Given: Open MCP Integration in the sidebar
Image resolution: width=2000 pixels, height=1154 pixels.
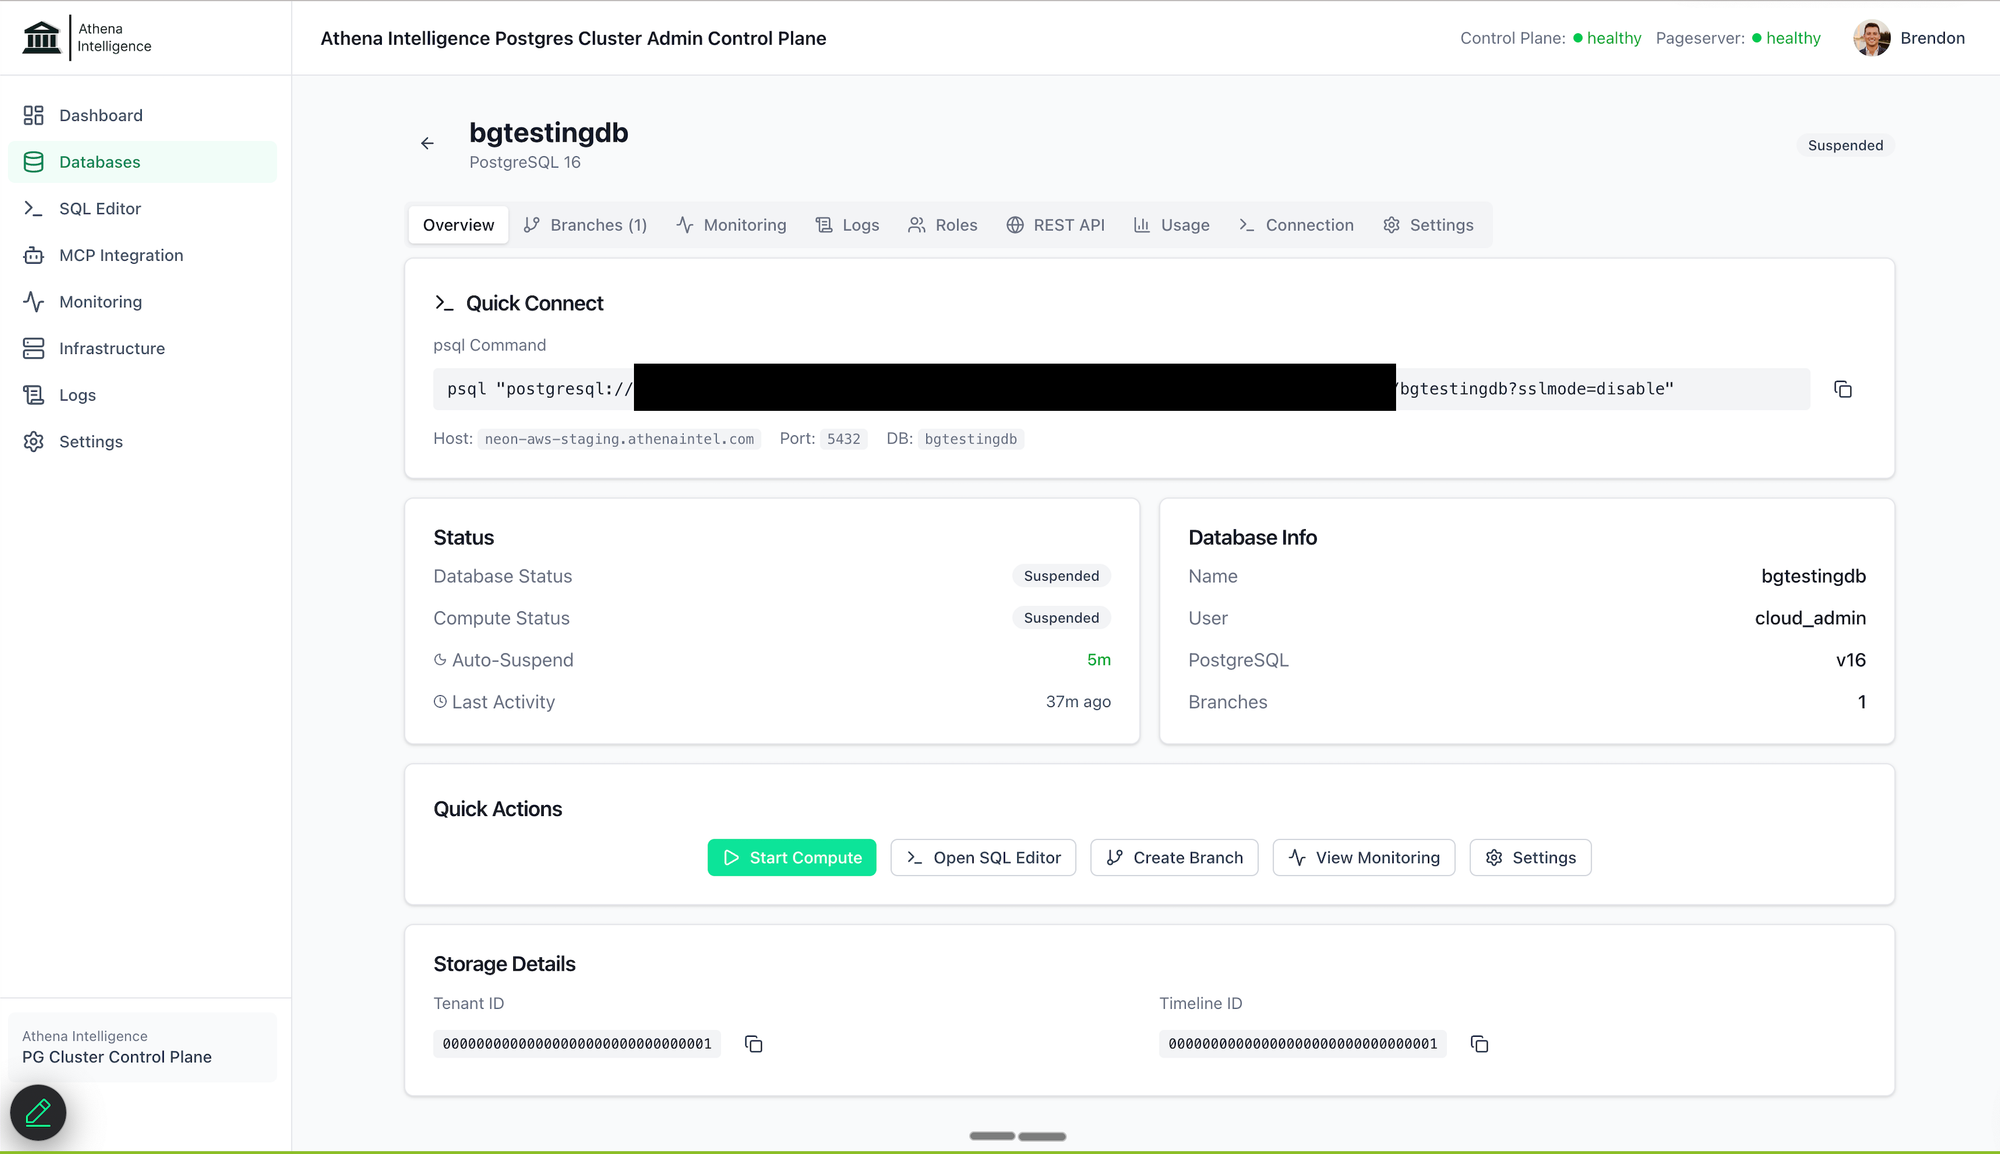Looking at the screenshot, I should [121, 255].
